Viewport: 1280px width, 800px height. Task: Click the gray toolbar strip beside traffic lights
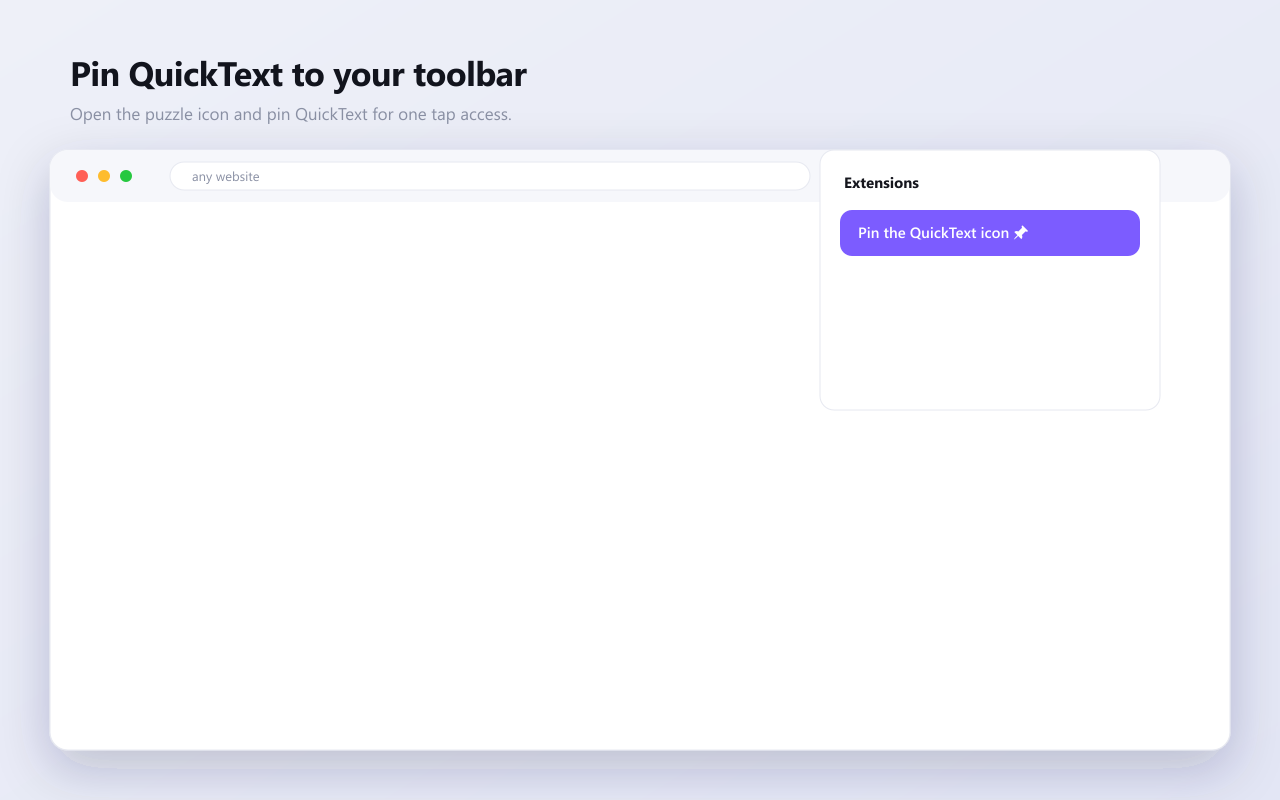150,176
